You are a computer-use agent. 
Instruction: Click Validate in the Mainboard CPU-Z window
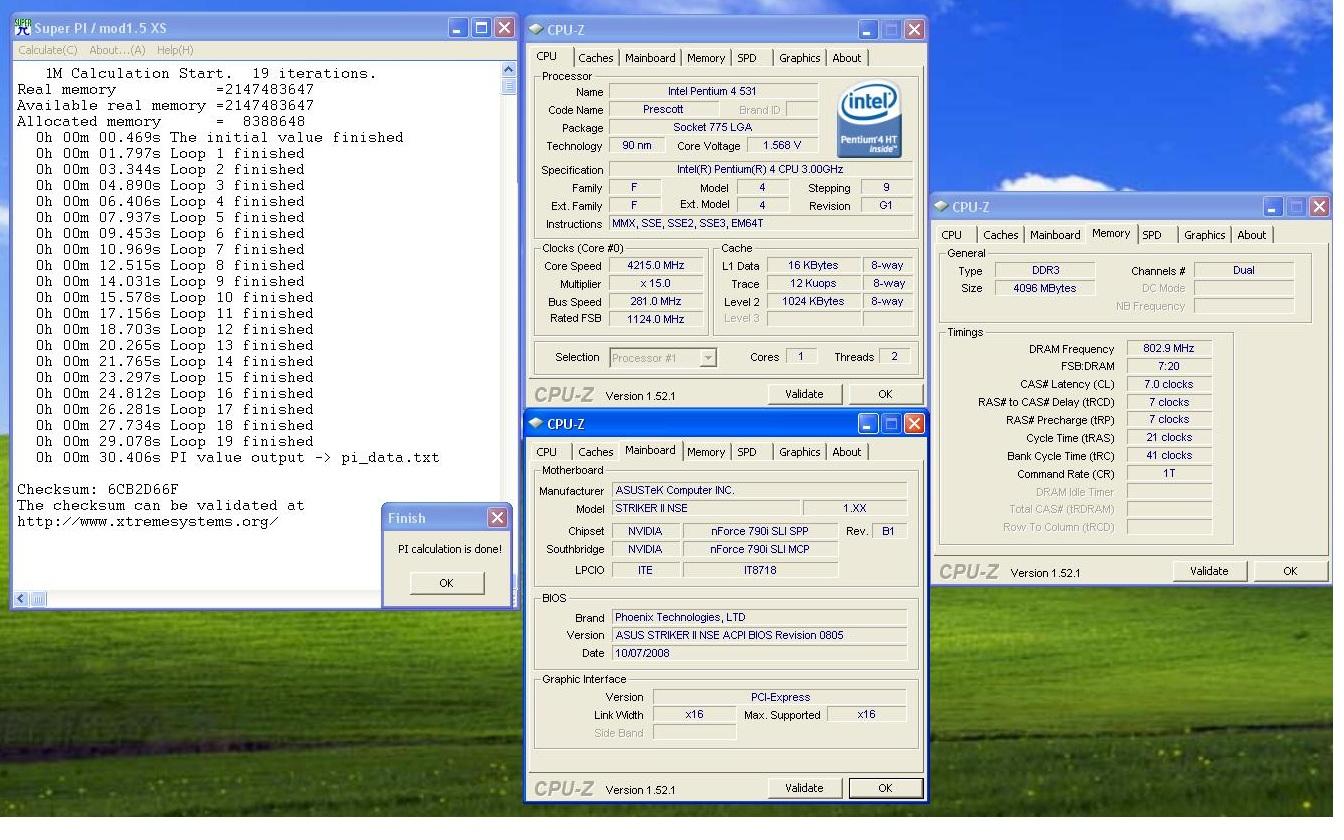point(804,788)
